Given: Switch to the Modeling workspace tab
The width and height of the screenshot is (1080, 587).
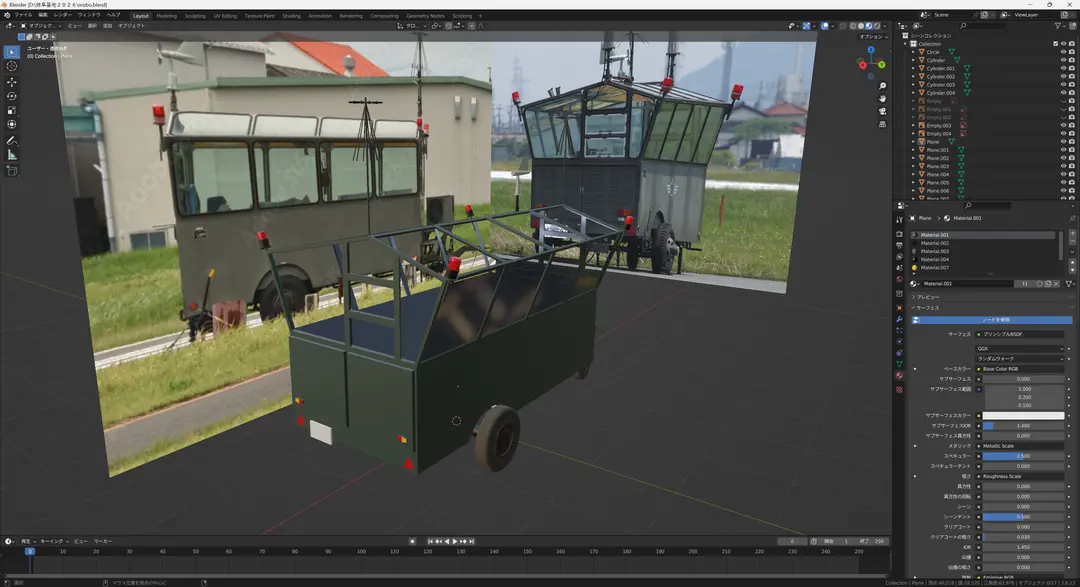Looking at the screenshot, I should click(x=167, y=16).
